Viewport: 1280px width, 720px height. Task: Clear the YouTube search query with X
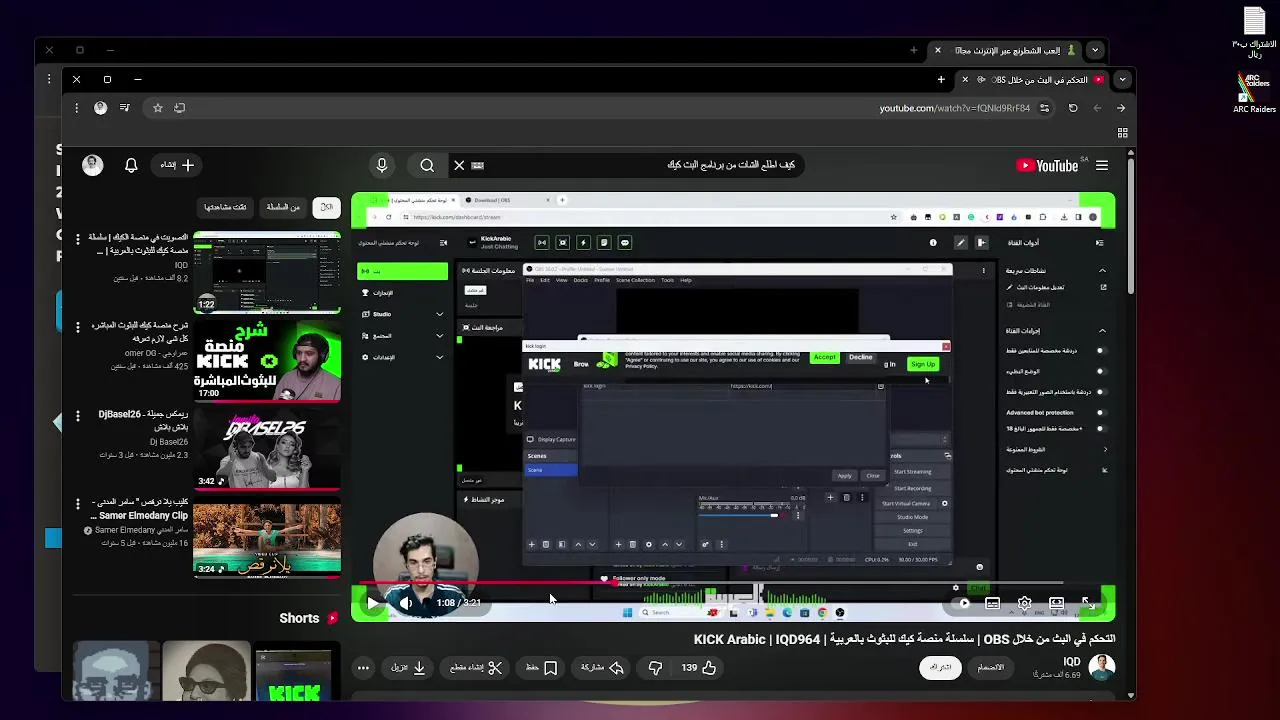tap(459, 165)
